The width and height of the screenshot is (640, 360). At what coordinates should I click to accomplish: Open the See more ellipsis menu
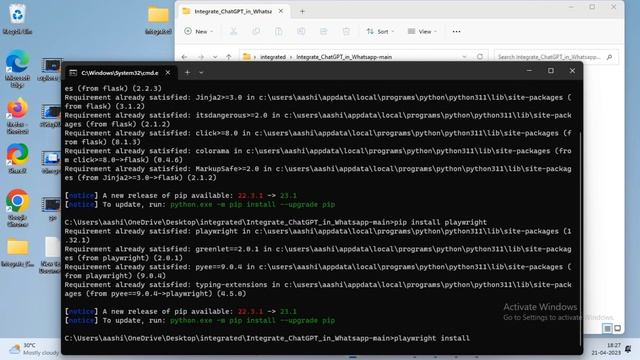coord(456,31)
